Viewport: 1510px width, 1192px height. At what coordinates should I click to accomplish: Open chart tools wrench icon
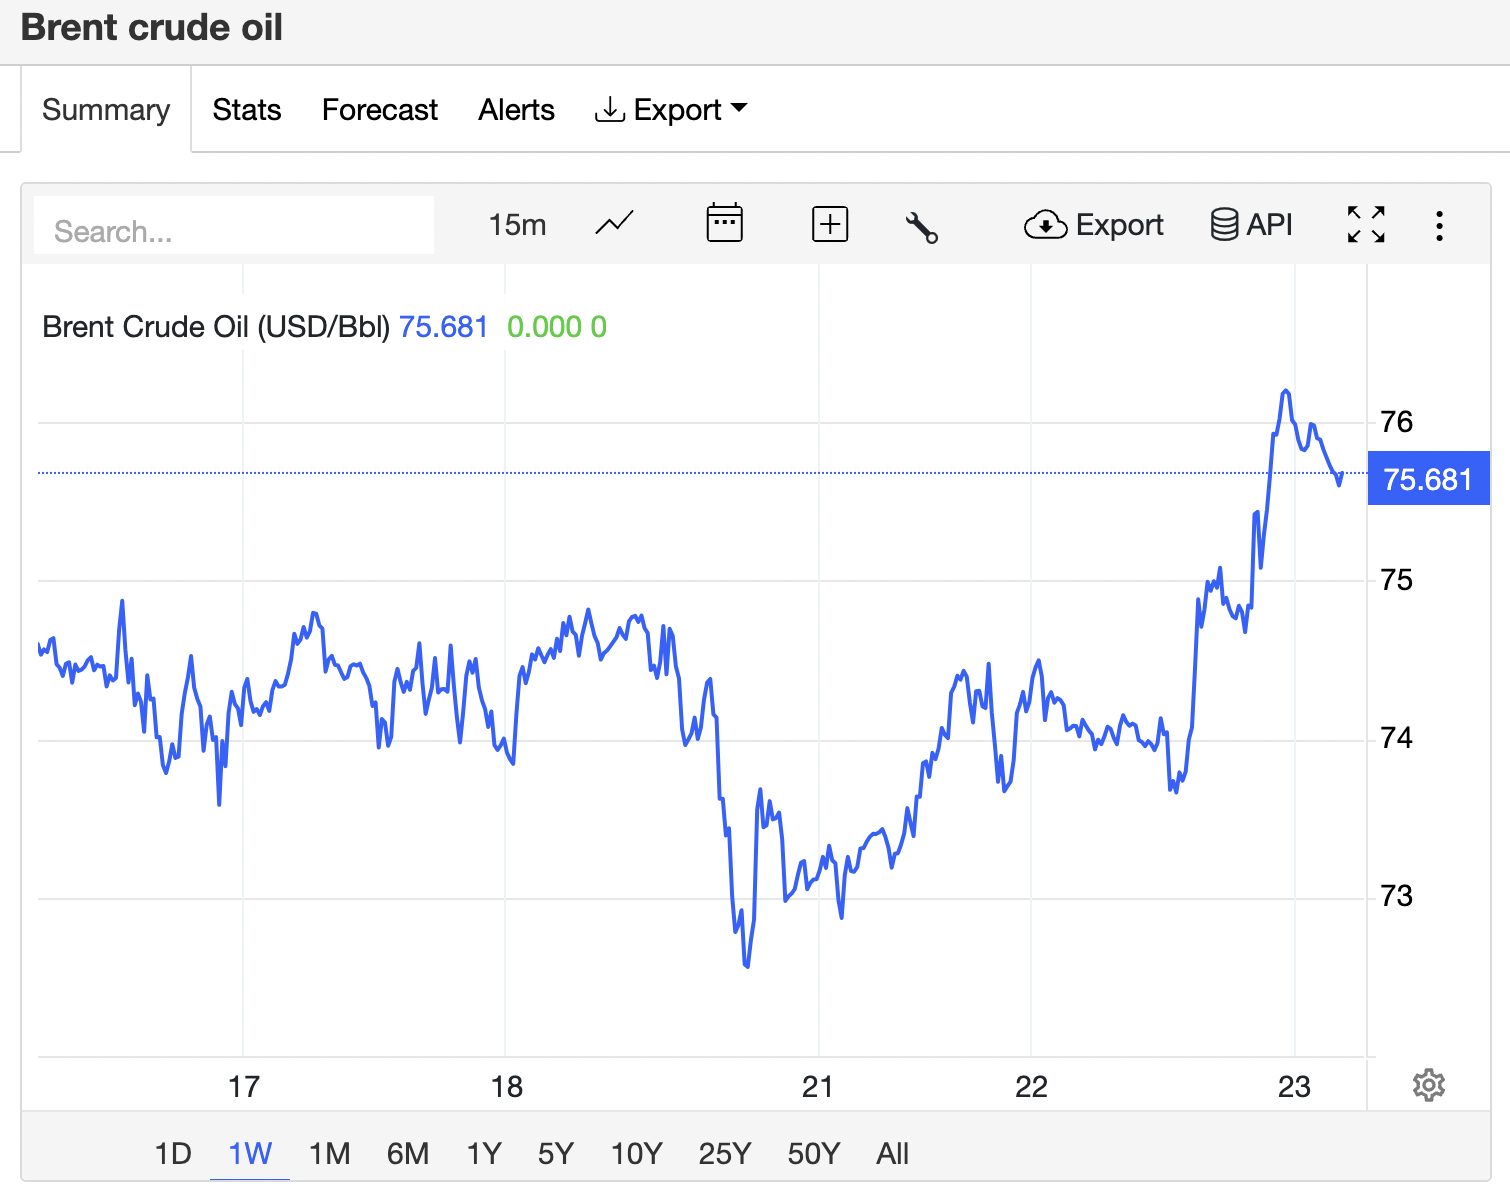(921, 227)
